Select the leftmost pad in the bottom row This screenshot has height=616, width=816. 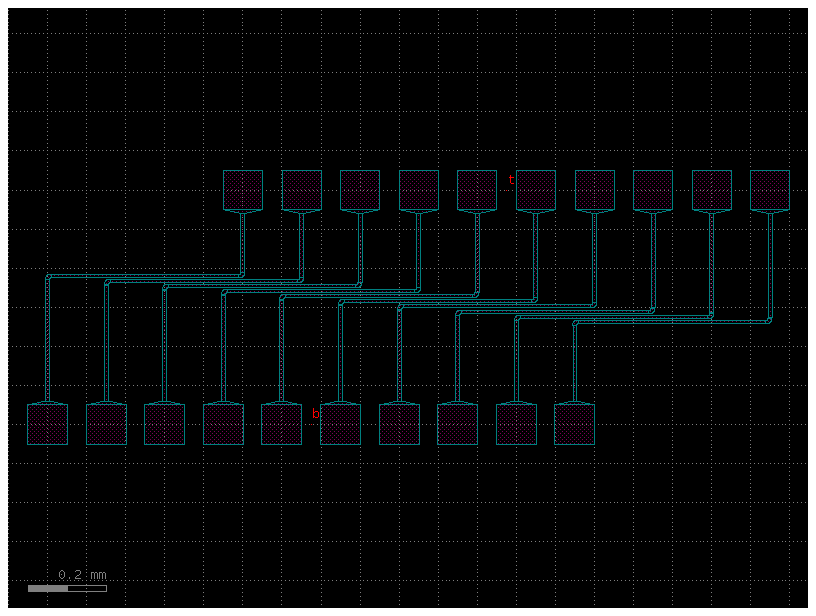(45, 422)
